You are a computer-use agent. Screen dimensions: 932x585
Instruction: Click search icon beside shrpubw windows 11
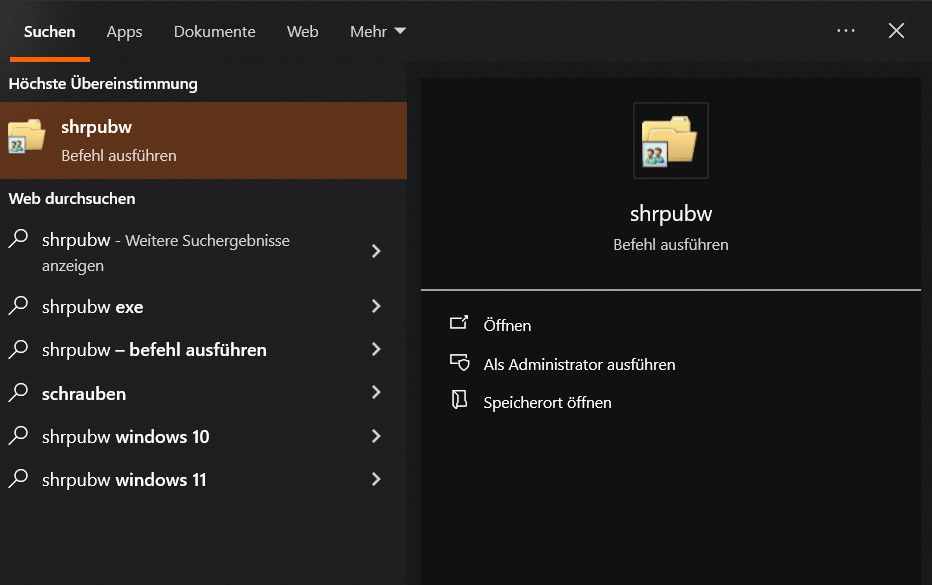[18, 479]
